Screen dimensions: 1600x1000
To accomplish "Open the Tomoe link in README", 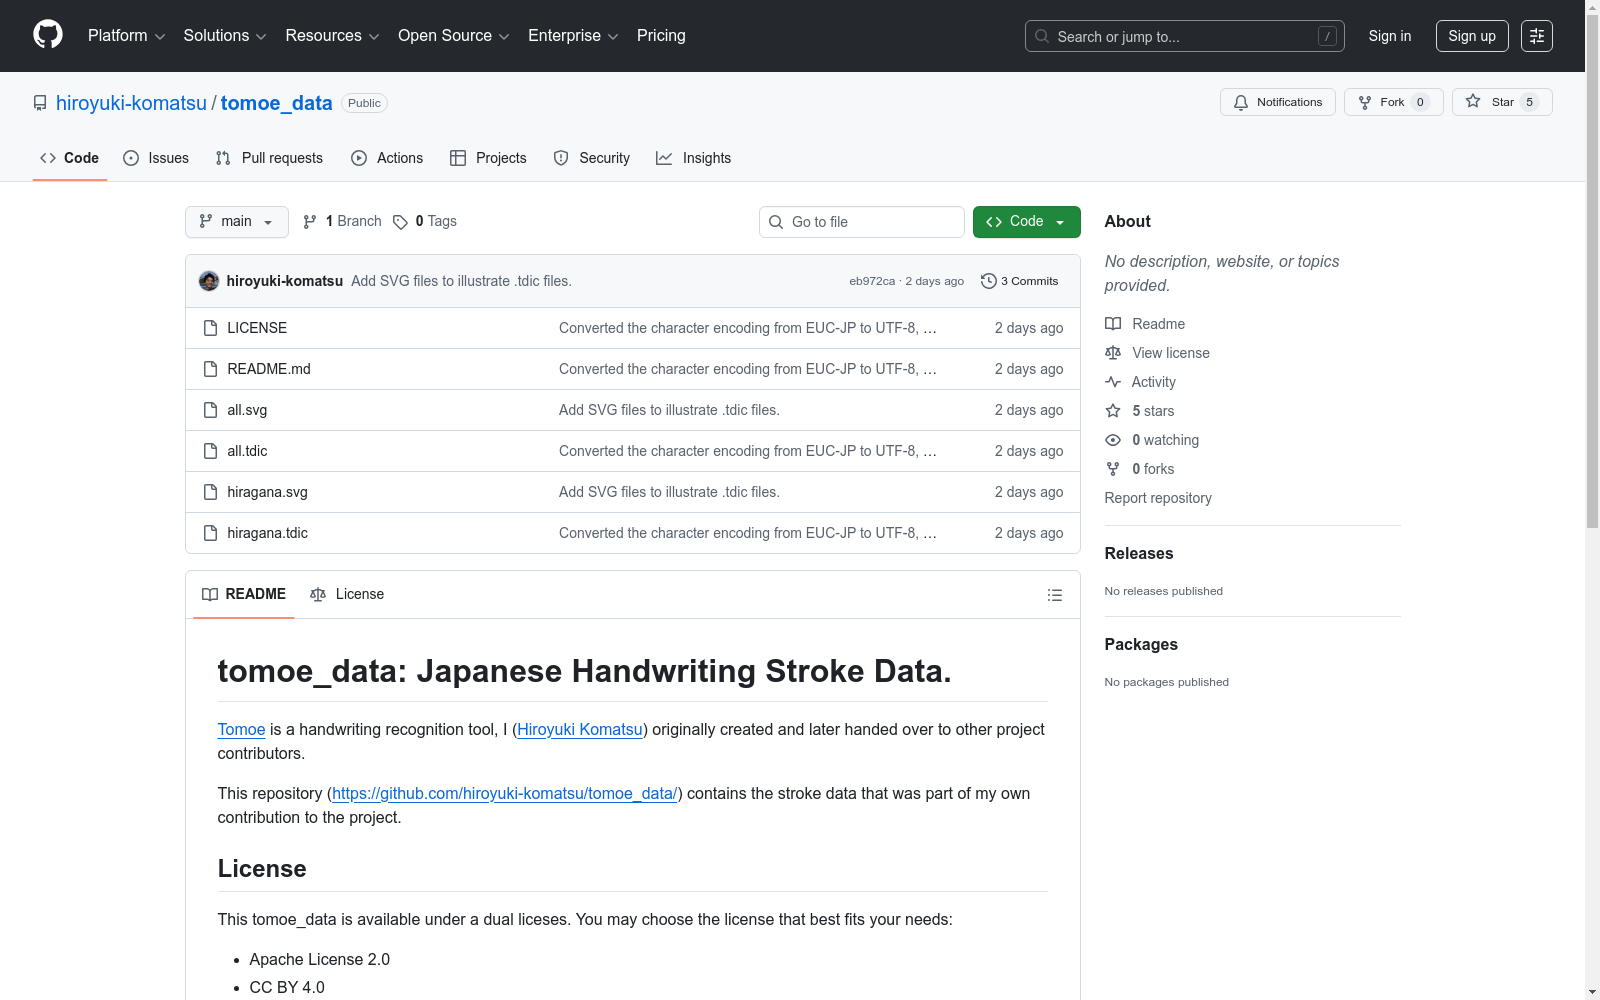I will coord(242,730).
